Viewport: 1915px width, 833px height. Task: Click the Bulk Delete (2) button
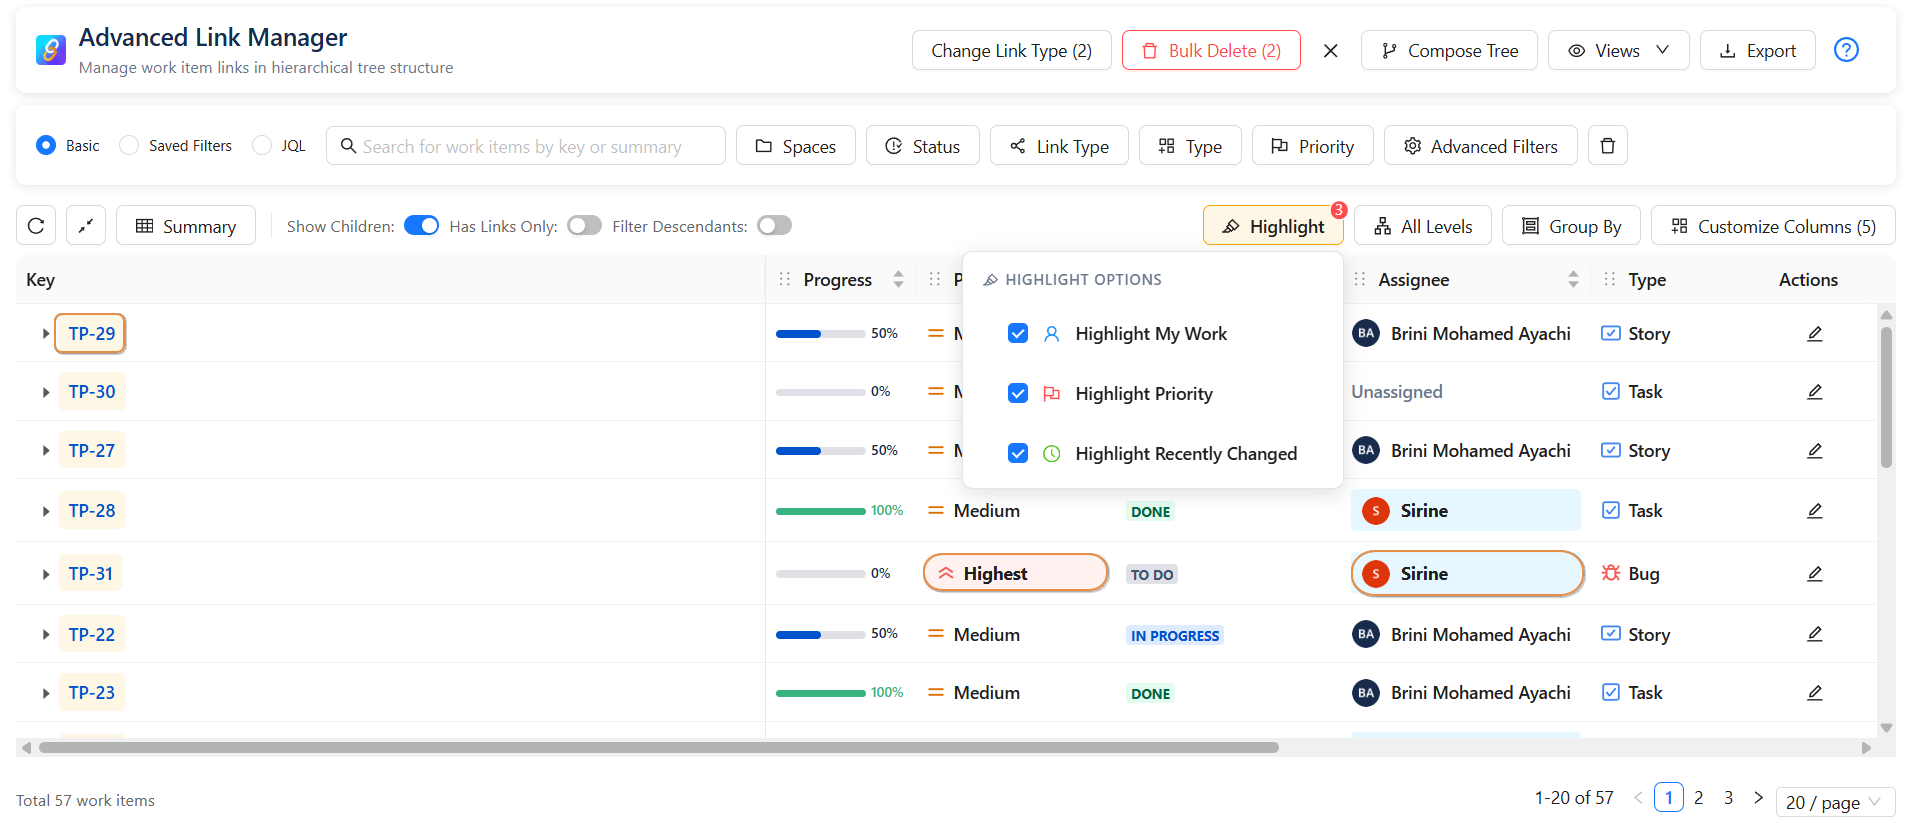pos(1210,51)
